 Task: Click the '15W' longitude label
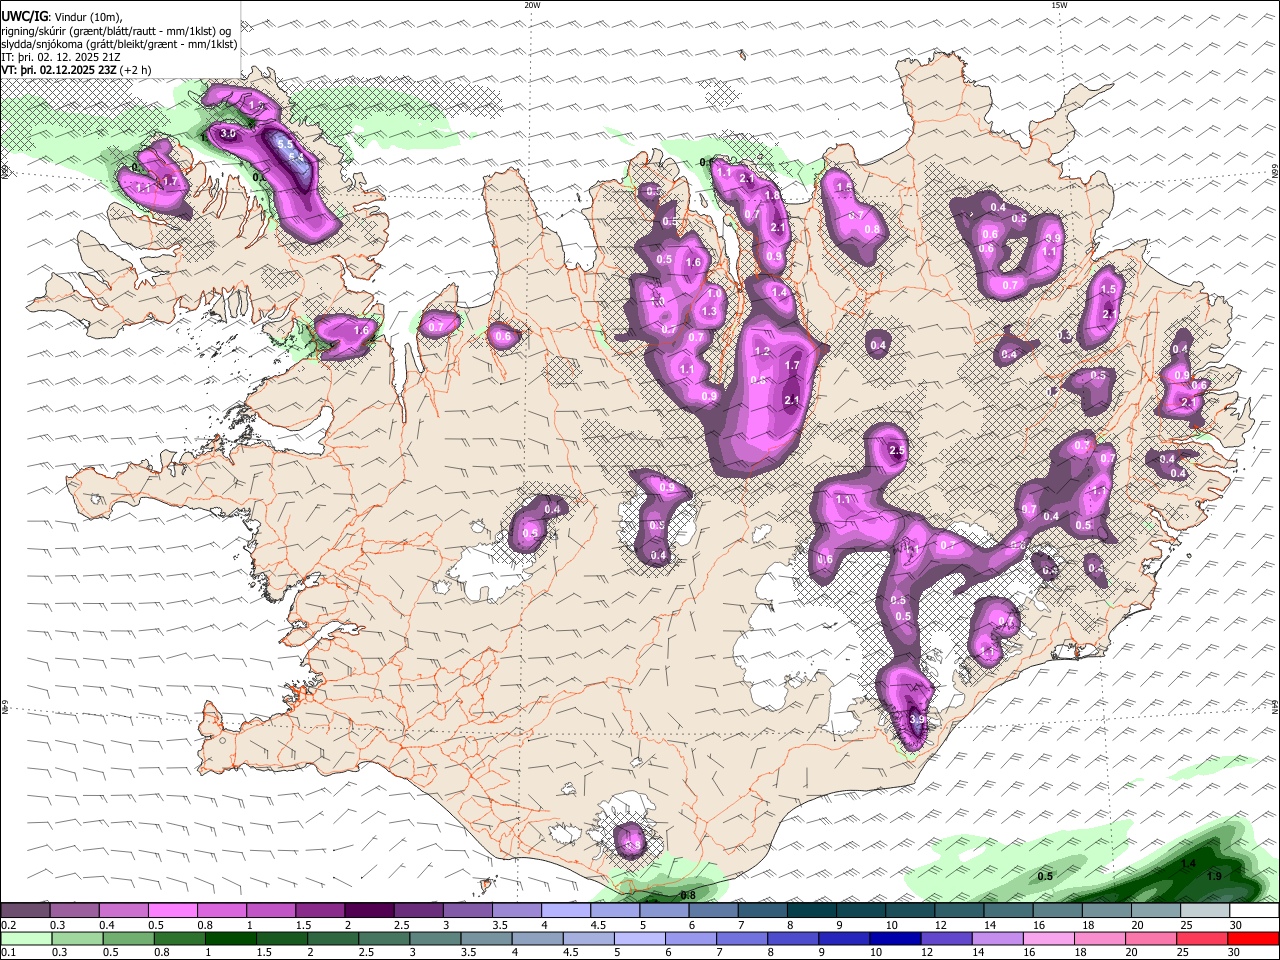tap(1059, 5)
